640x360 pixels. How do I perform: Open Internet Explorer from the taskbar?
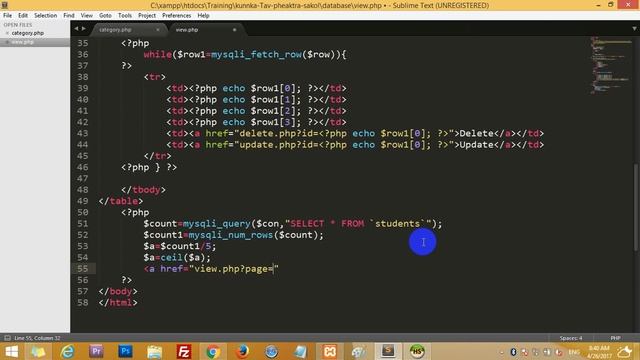67,351
